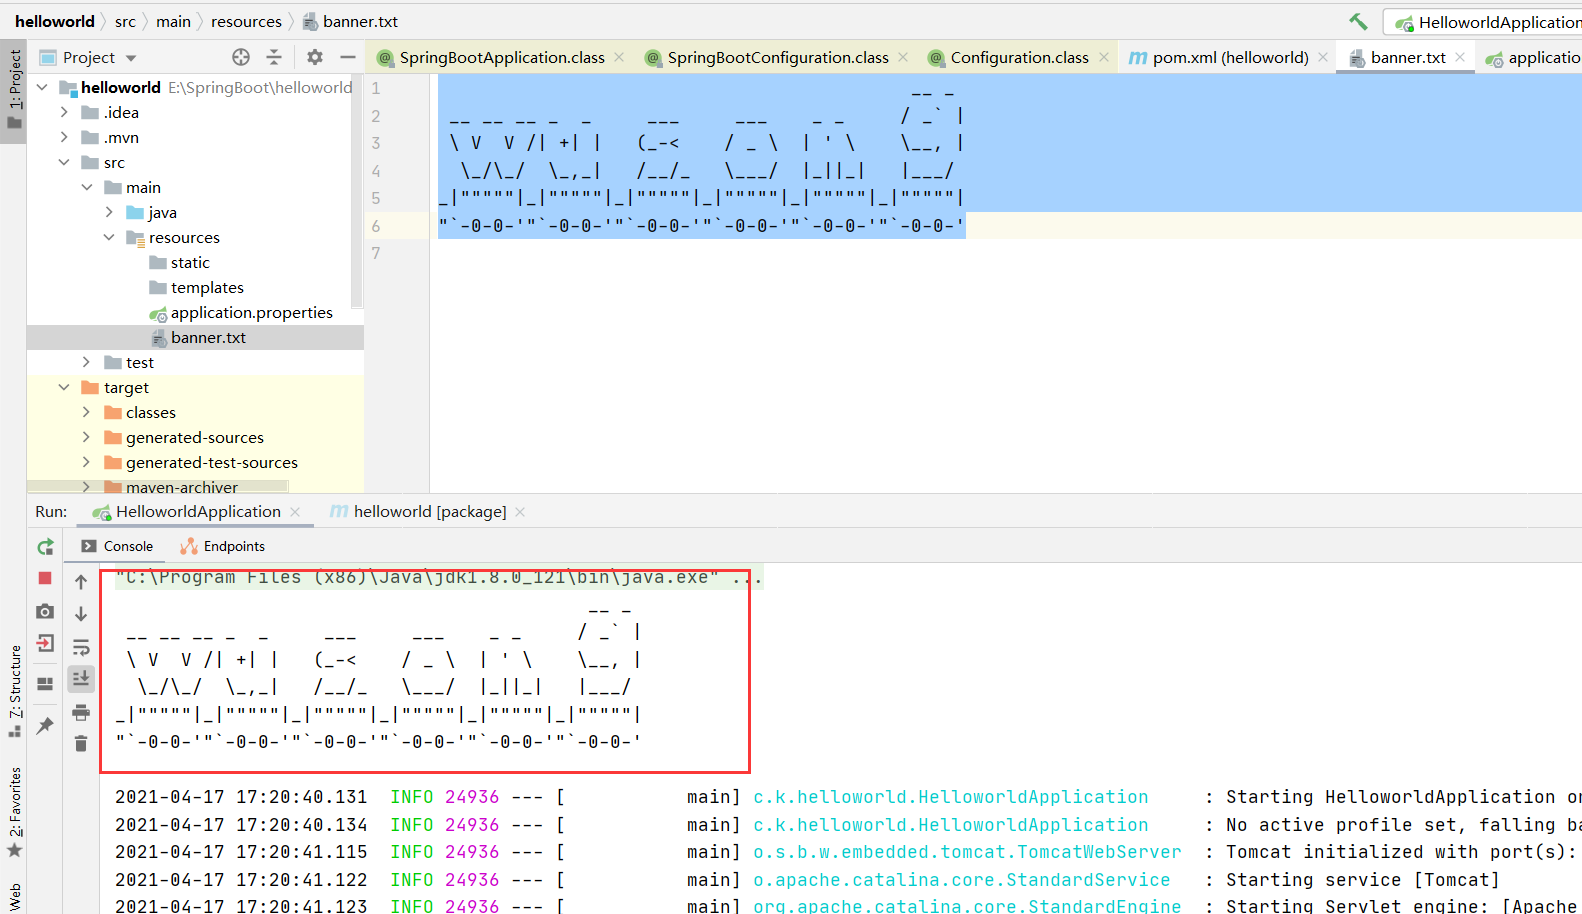Close the Configuration.class tab
Viewport: 1582px width, 914px height.
pyautogui.click(x=1104, y=57)
